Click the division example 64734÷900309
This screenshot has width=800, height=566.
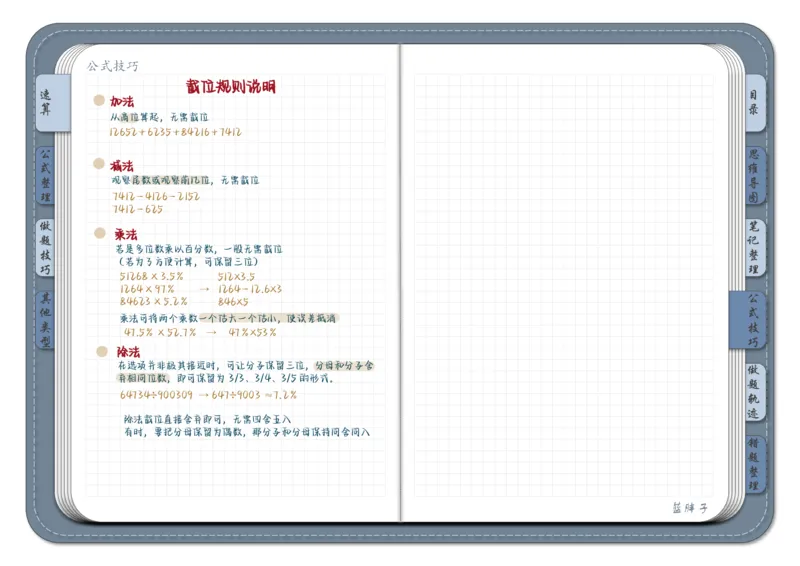[x=156, y=395]
